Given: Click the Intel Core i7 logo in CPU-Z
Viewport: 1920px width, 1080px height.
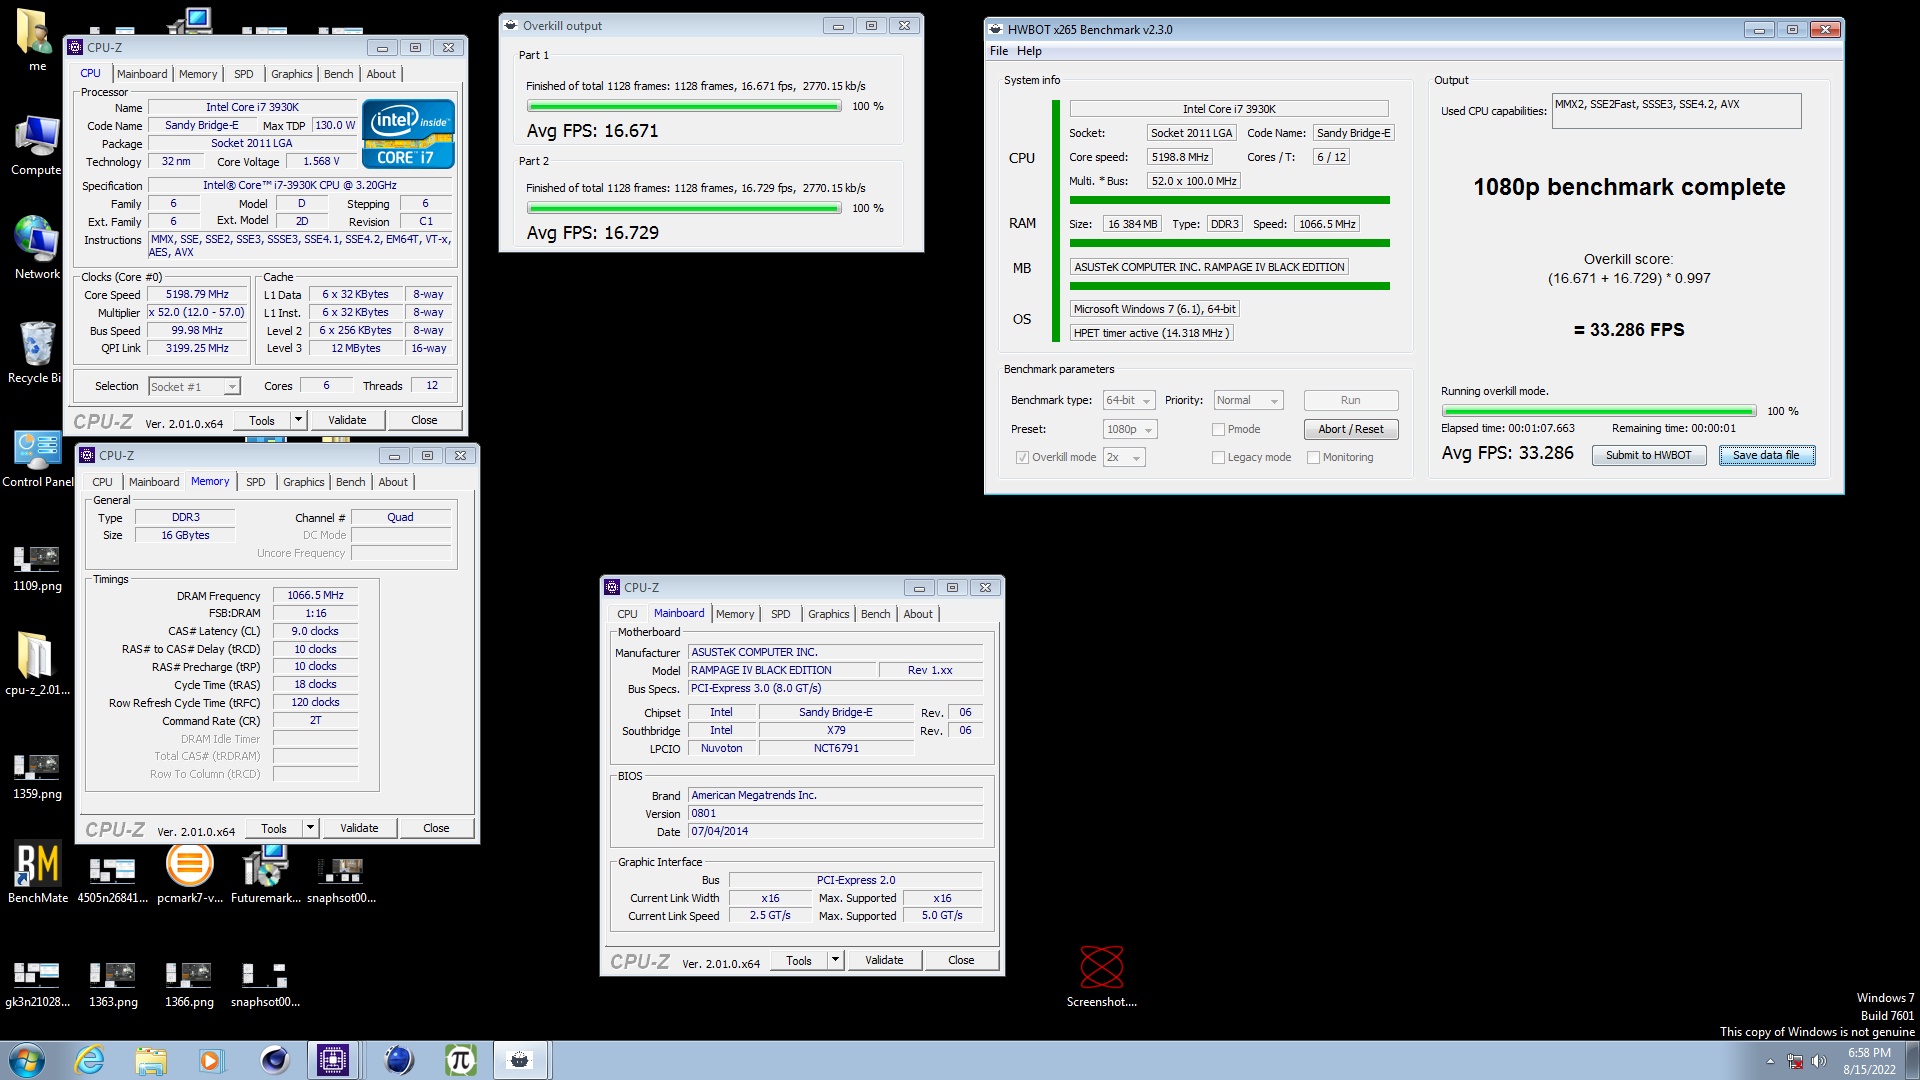Looking at the screenshot, I should coord(408,133).
